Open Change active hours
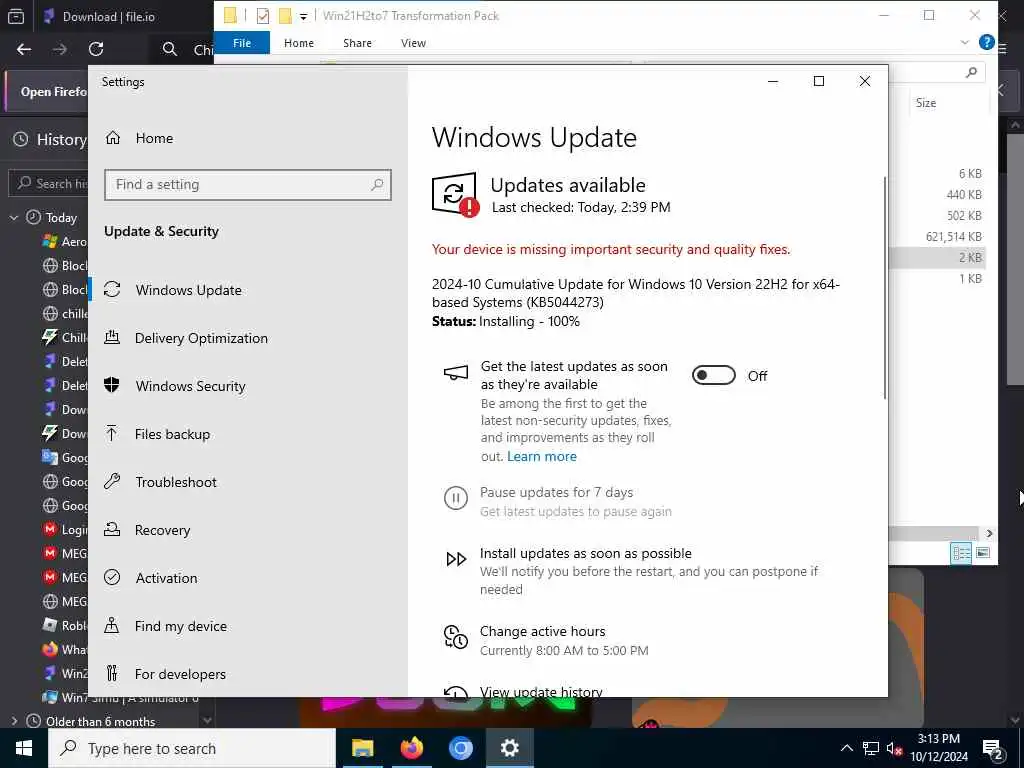Viewport: 1024px width, 768px height. pos(542,632)
